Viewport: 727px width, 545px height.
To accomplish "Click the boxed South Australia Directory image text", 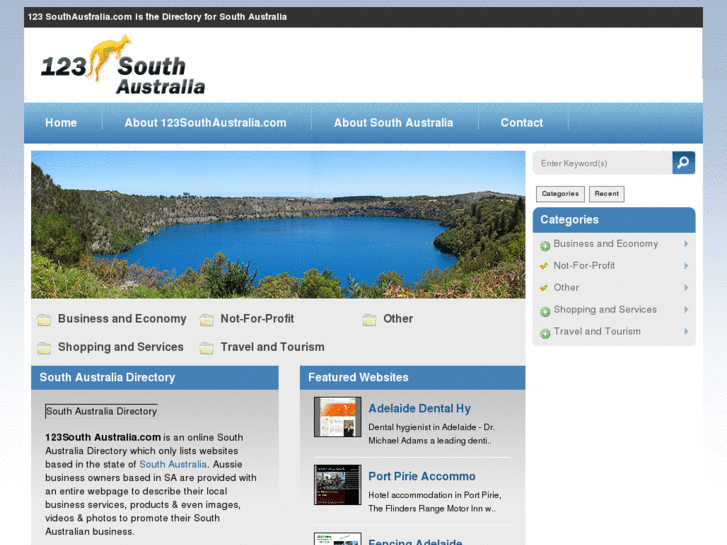I will coord(101,411).
